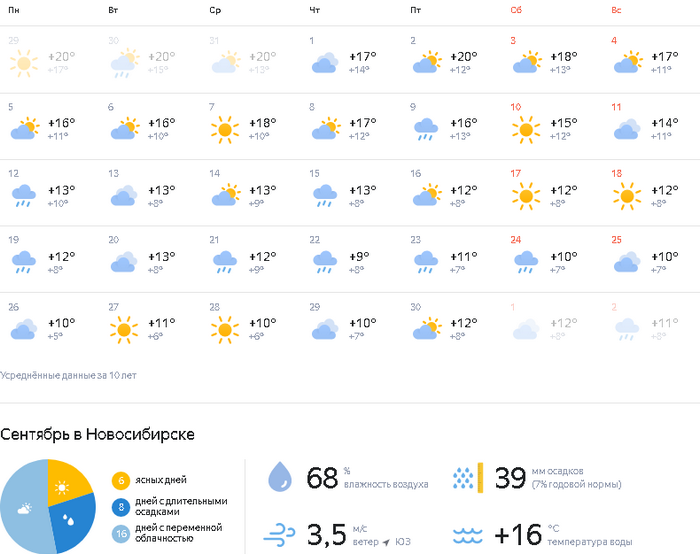
Task: Click the yellow clear days badge 6
Action: coord(121,480)
